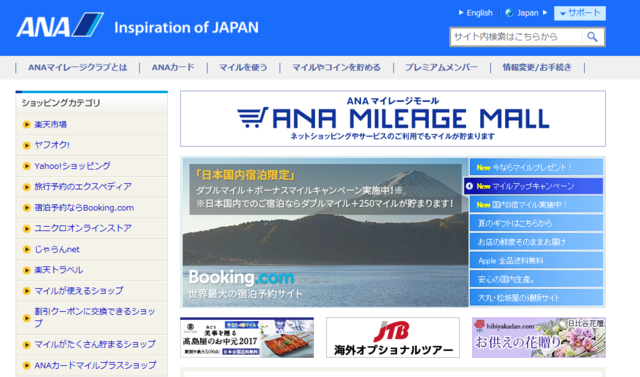This screenshot has height=377, width=640.
Task: Click the circular arrow icon on マイルアップキャンペーン tab
Action: pos(469,186)
